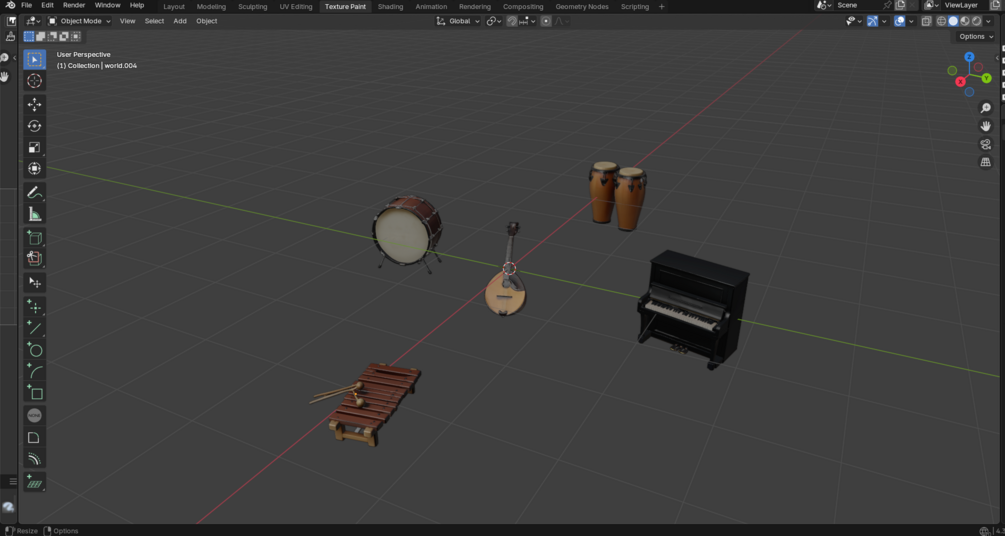Click the round NONE tool icon
1005x536 pixels.
point(35,415)
